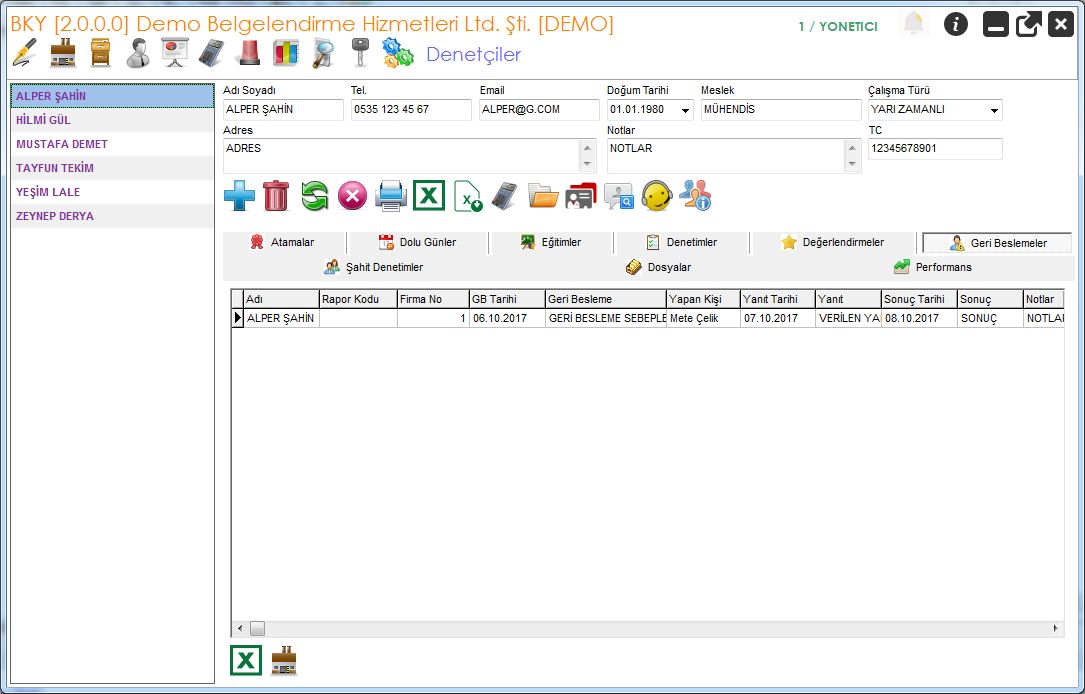Click scroll down arrow in Adres box
The width and height of the screenshot is (1085, 694).
pyautogui.click(x=587, y=164)
